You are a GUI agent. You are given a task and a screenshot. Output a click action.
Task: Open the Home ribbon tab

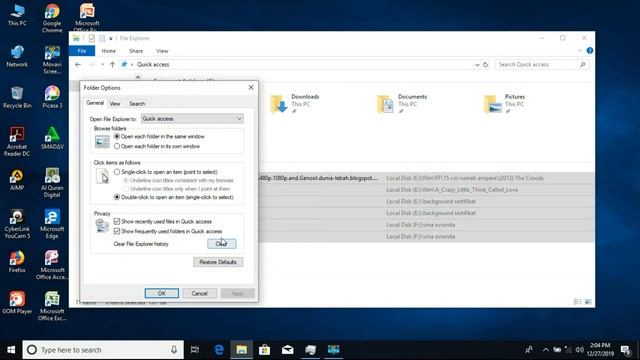(x=108, y=51)
